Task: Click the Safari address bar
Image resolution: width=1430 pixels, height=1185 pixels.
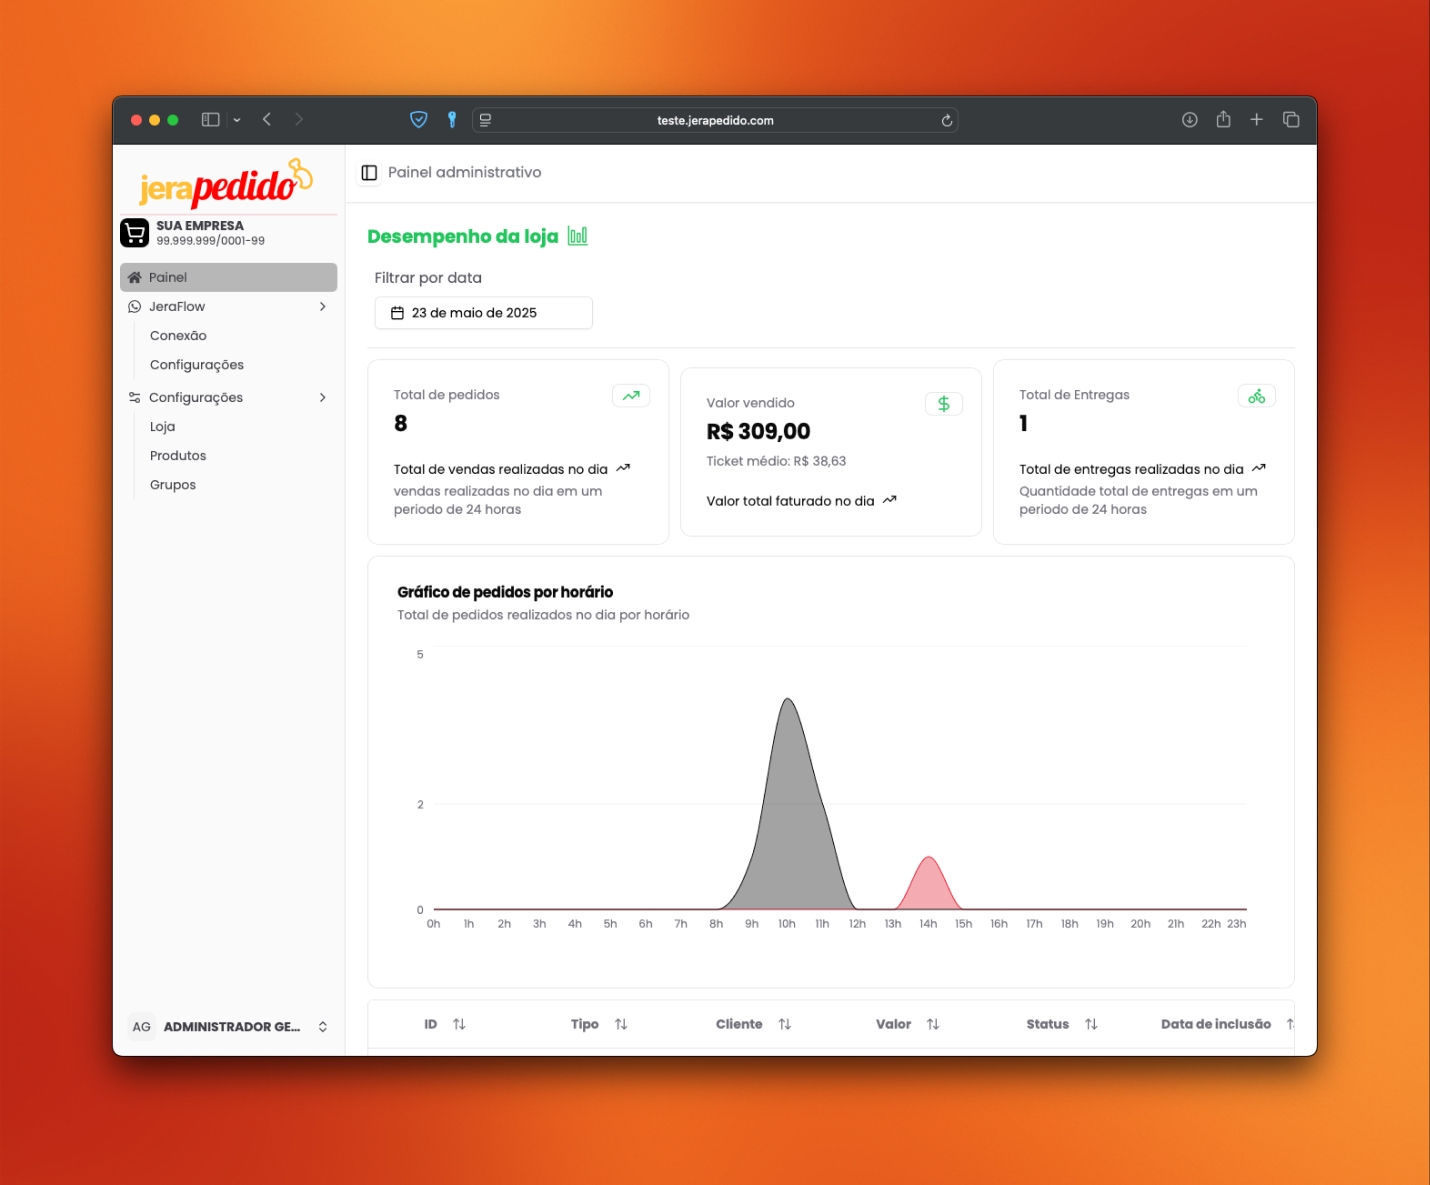Action: point(715,121)
